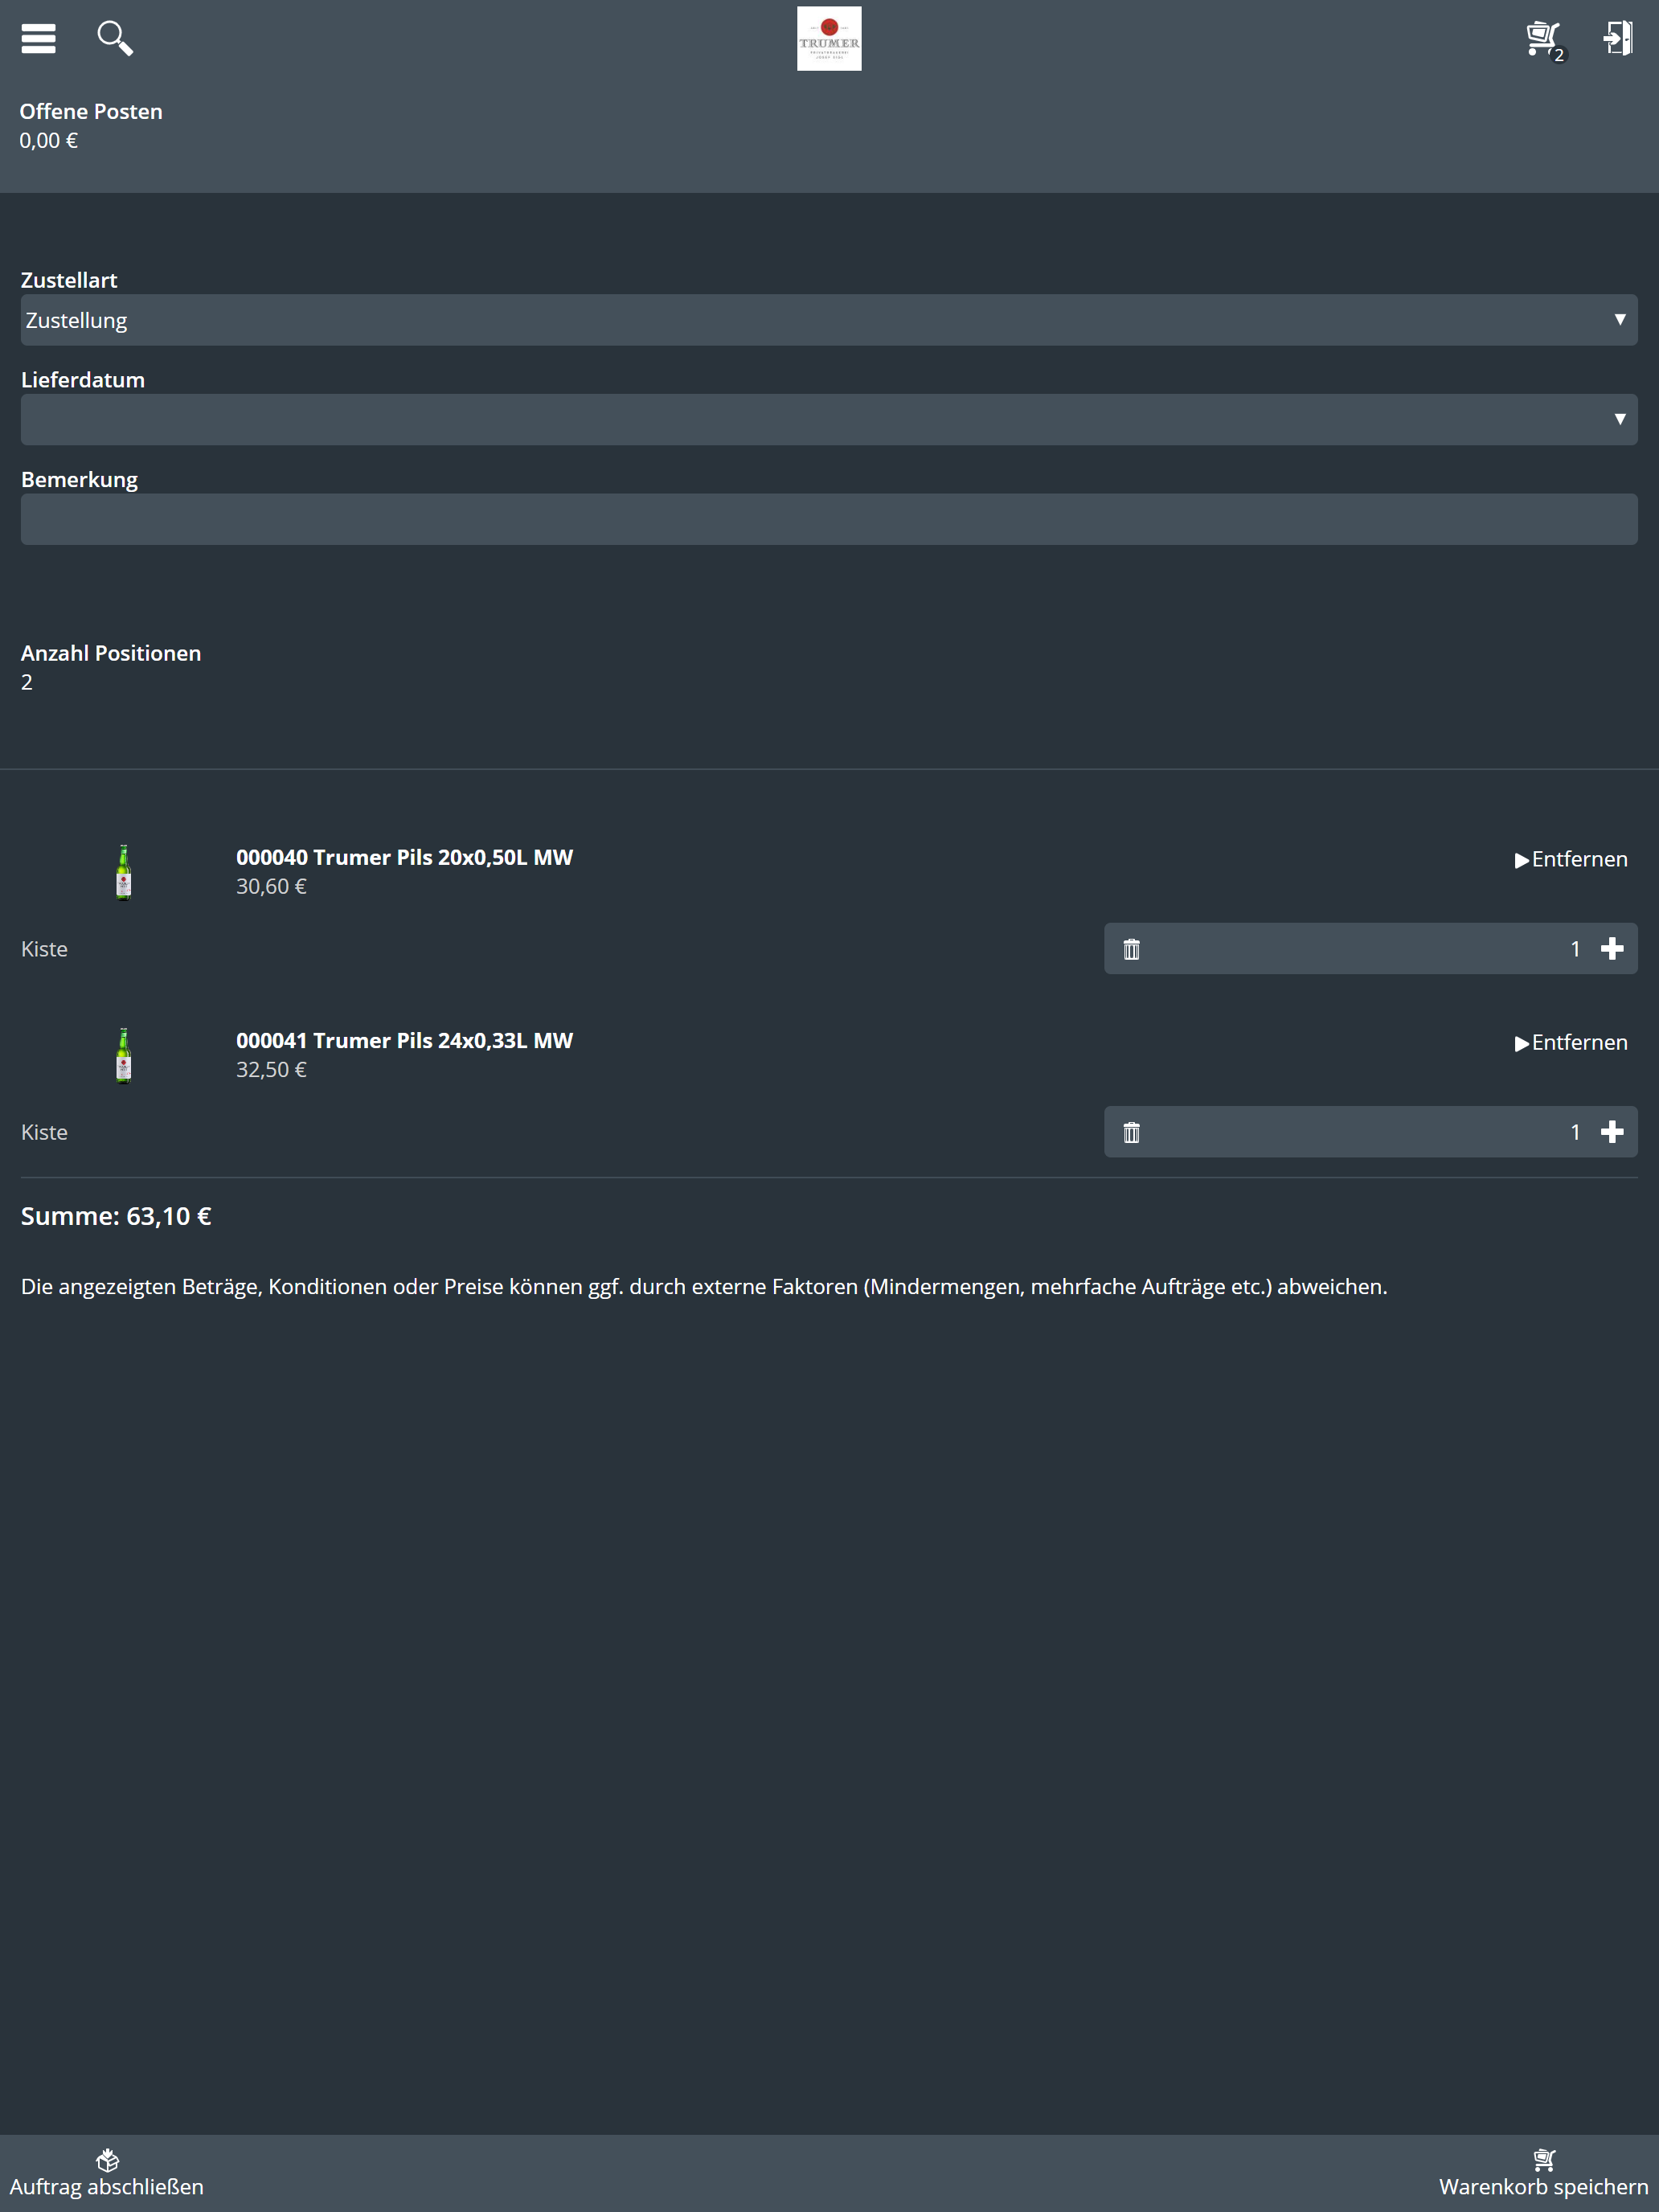Screen dimensions: 1659x2212
Task: Open the Zustellart dropdown
Action: click(829, 320)
